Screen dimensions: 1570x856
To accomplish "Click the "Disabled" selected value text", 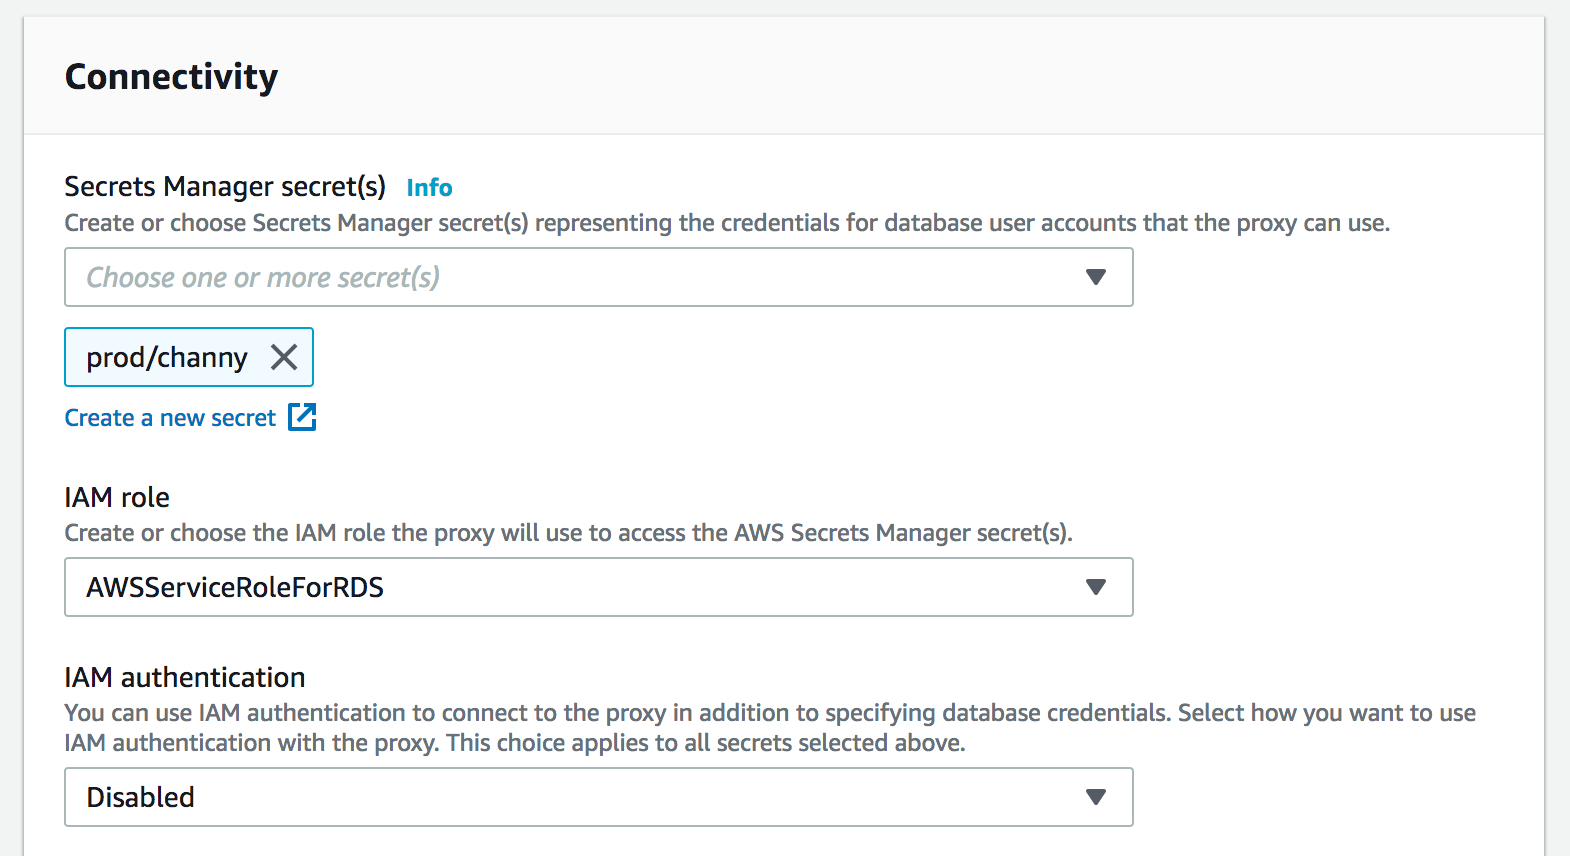I will click(x=141, y=797).
